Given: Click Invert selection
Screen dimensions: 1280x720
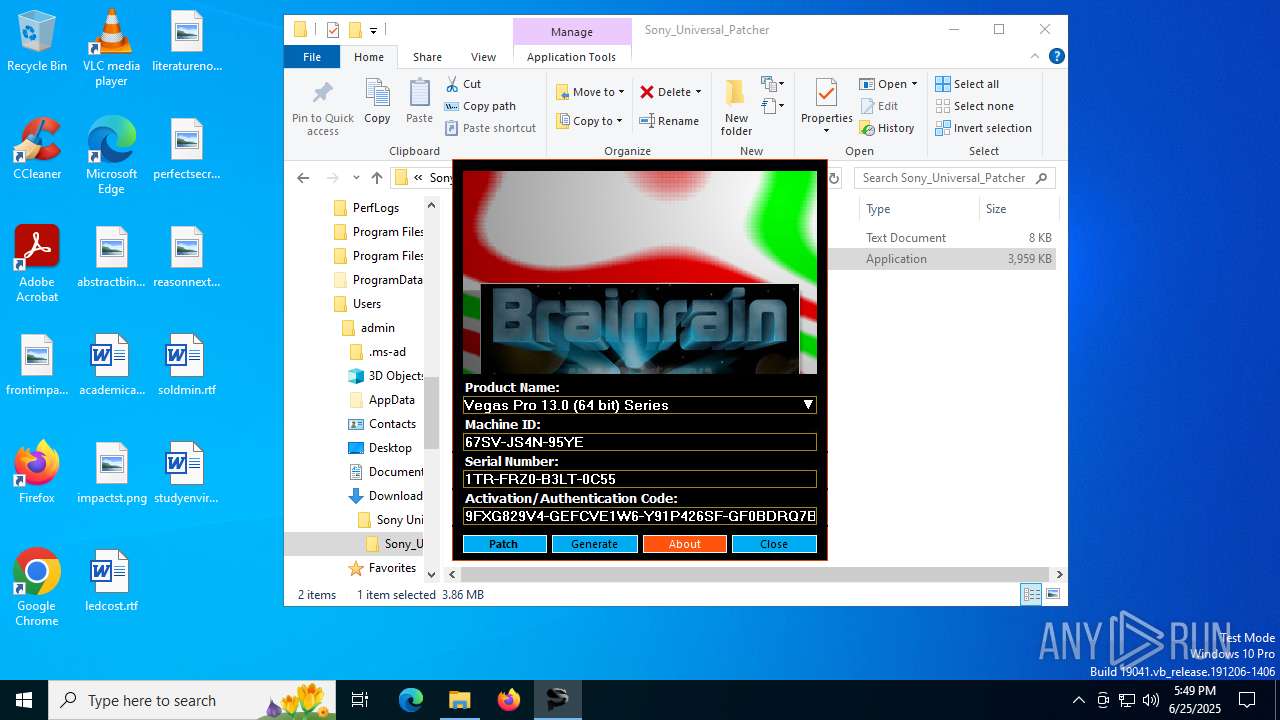Looking at the screenshot, I should 983,128.
